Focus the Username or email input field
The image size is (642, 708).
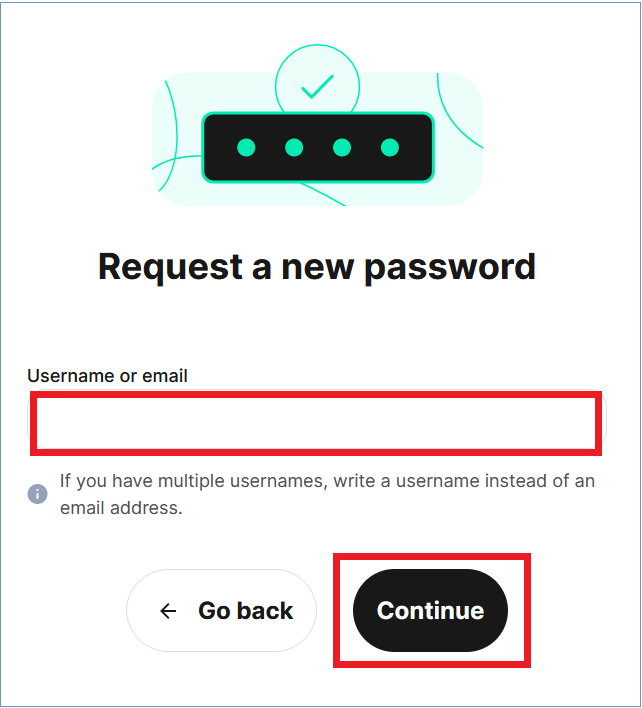click(316, 422)
